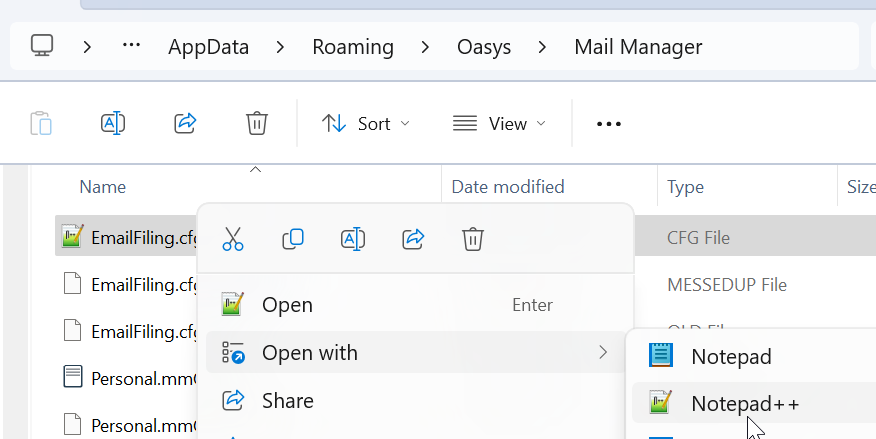
Task: Open the Sort dropdown
Action: [x=365, y=124]
